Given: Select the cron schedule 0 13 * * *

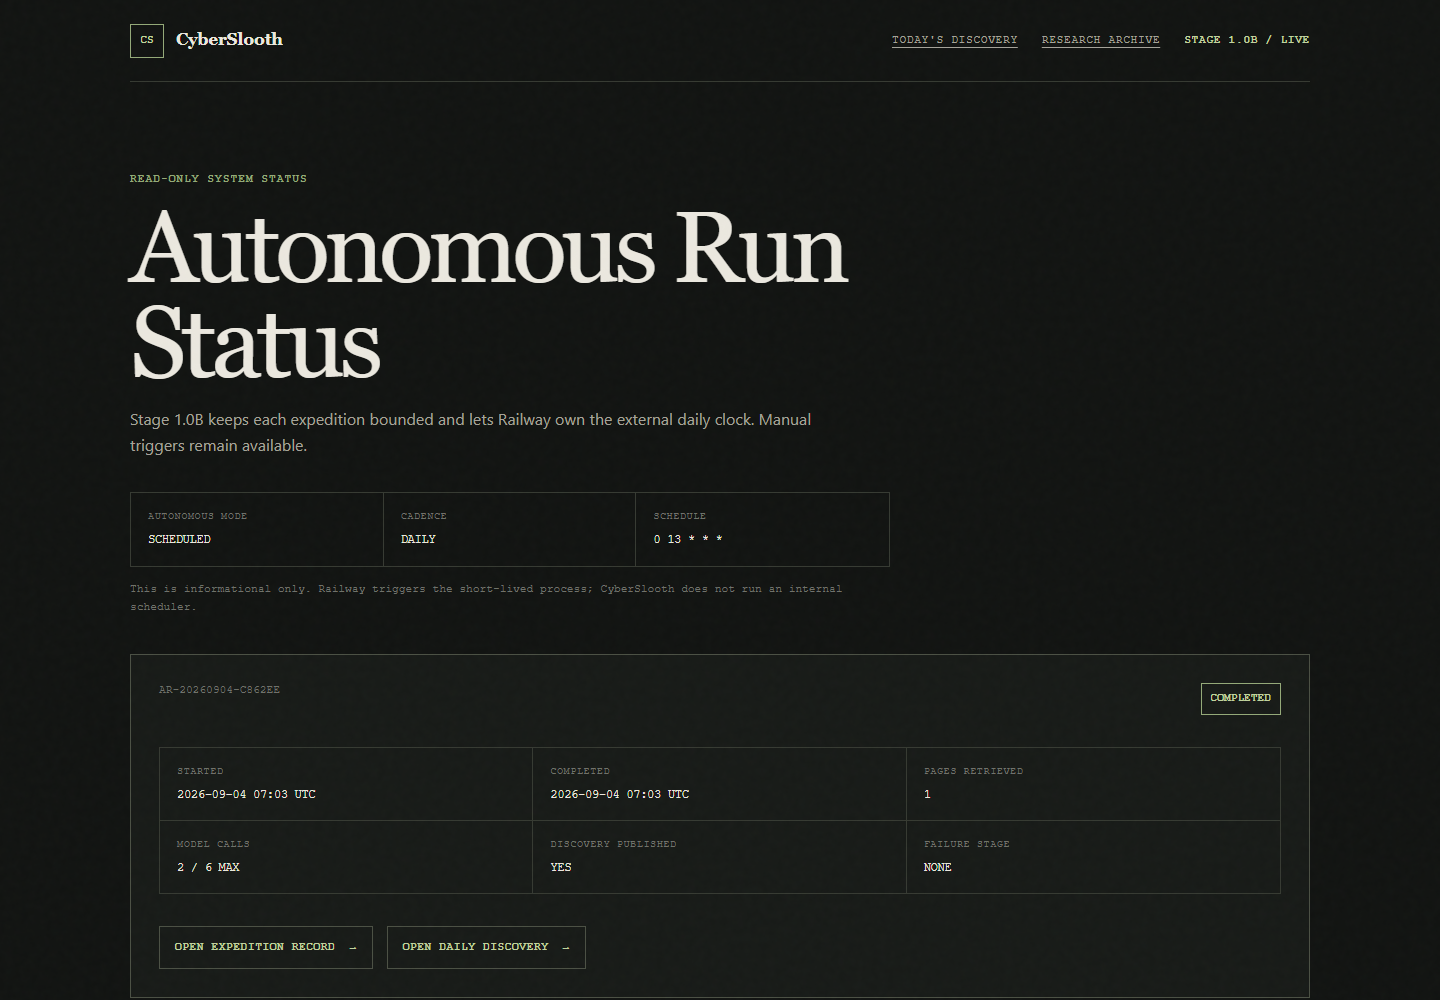Looking at the screenshot, I should point(688,539).
